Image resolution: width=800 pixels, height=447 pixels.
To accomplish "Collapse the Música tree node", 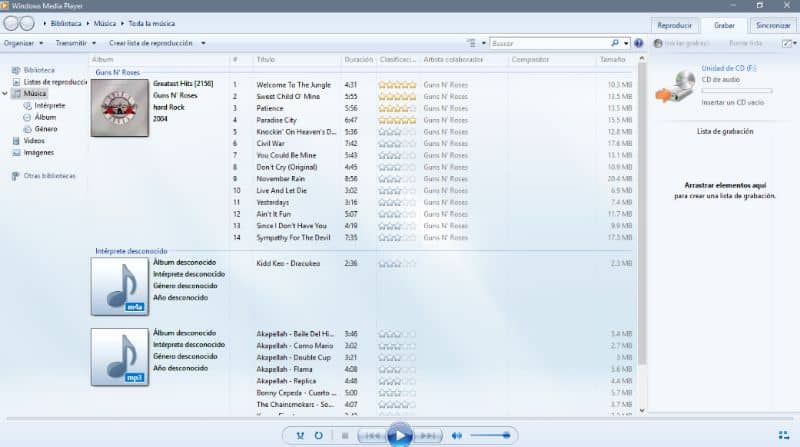I will [5, 93].
